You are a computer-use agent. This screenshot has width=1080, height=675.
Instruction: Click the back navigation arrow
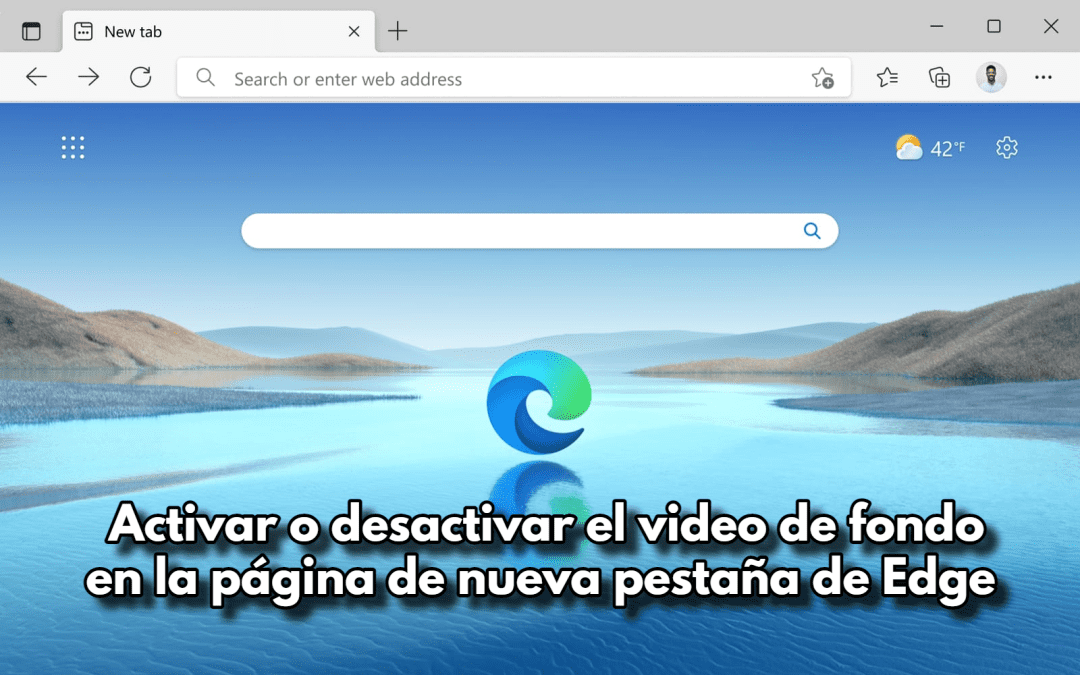point(36,77)
